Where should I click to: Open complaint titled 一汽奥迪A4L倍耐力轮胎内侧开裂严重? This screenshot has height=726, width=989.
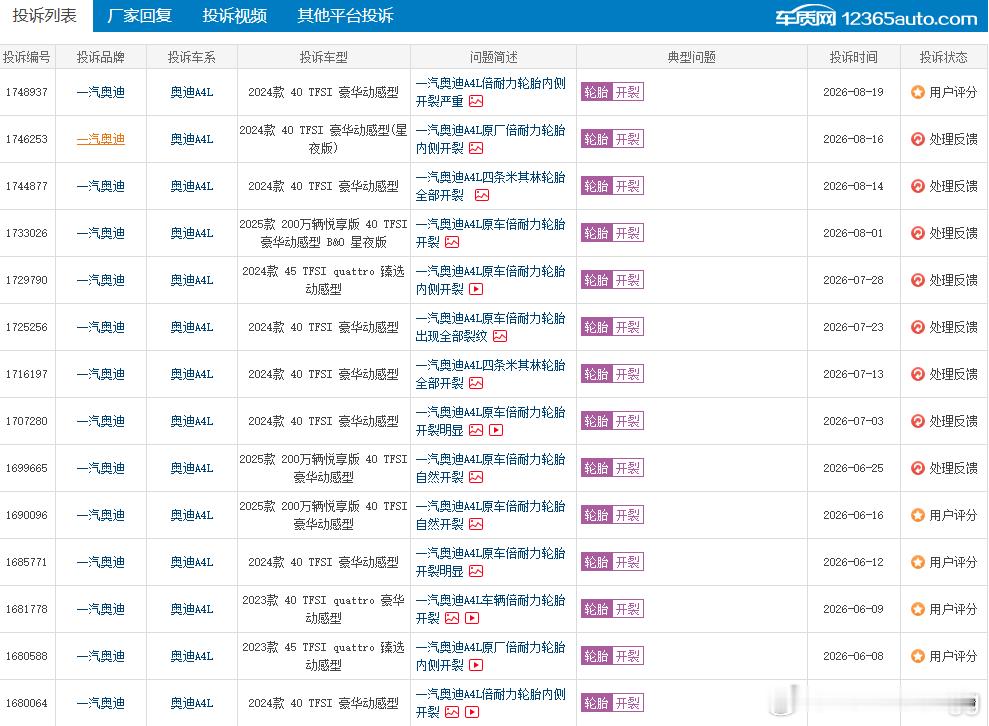point(491,92)
